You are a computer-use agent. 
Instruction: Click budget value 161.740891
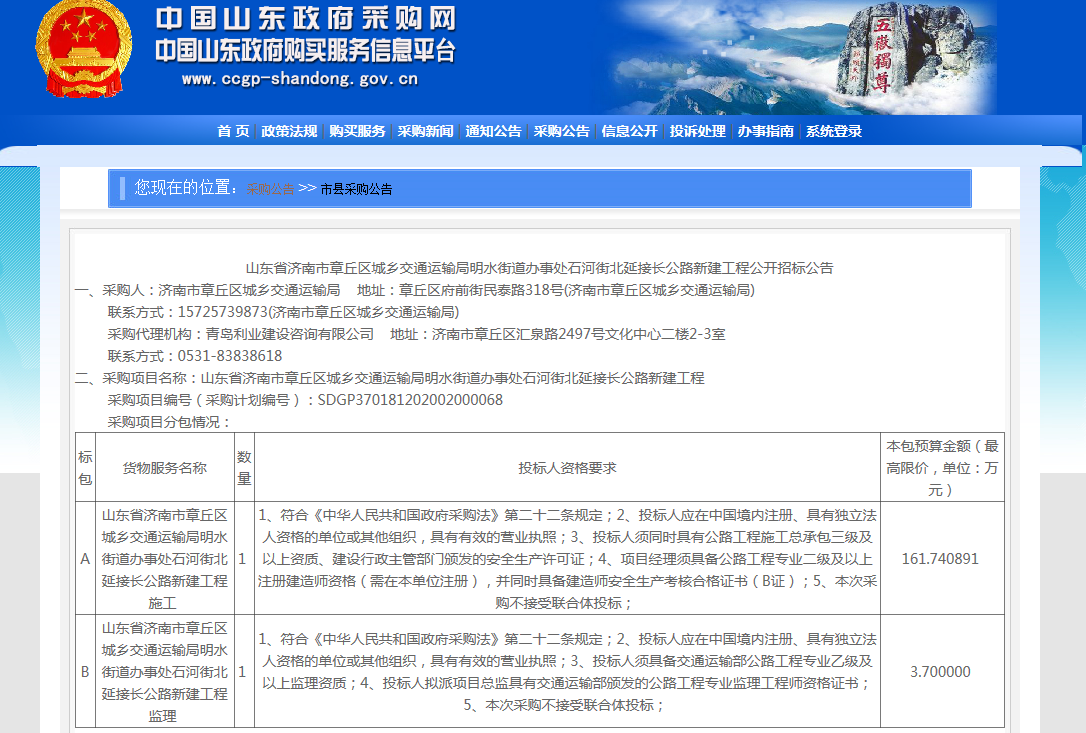coord(941,558)
